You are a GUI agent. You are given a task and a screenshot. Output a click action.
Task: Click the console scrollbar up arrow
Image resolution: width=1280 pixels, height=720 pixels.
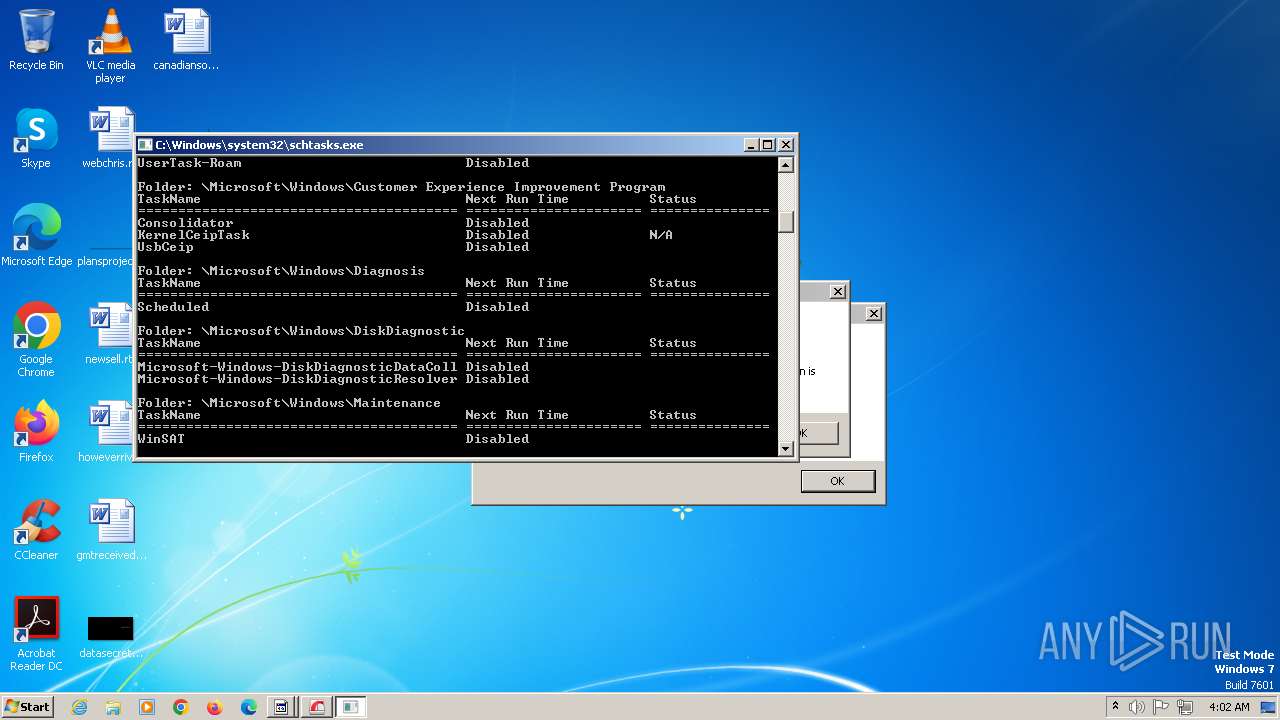(786, 164)
